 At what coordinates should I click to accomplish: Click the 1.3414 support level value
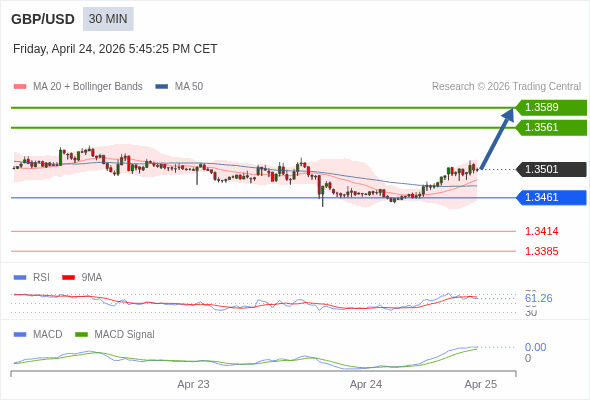[x=541, y=231]
